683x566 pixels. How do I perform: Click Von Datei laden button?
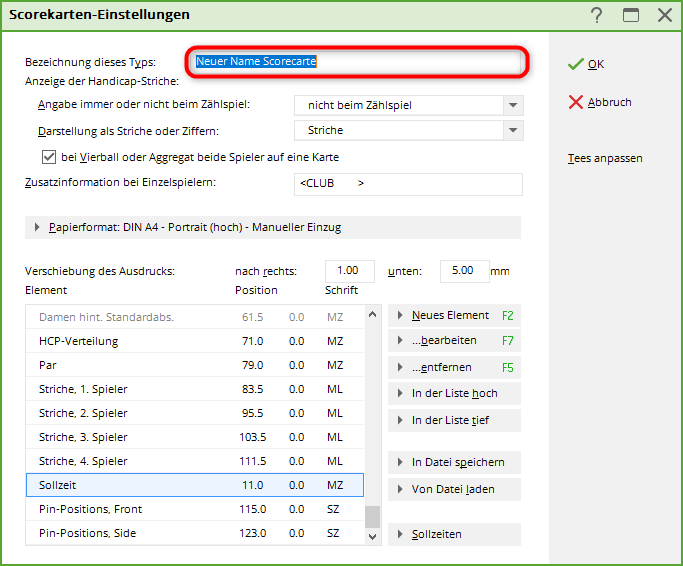tap(453, 489)
